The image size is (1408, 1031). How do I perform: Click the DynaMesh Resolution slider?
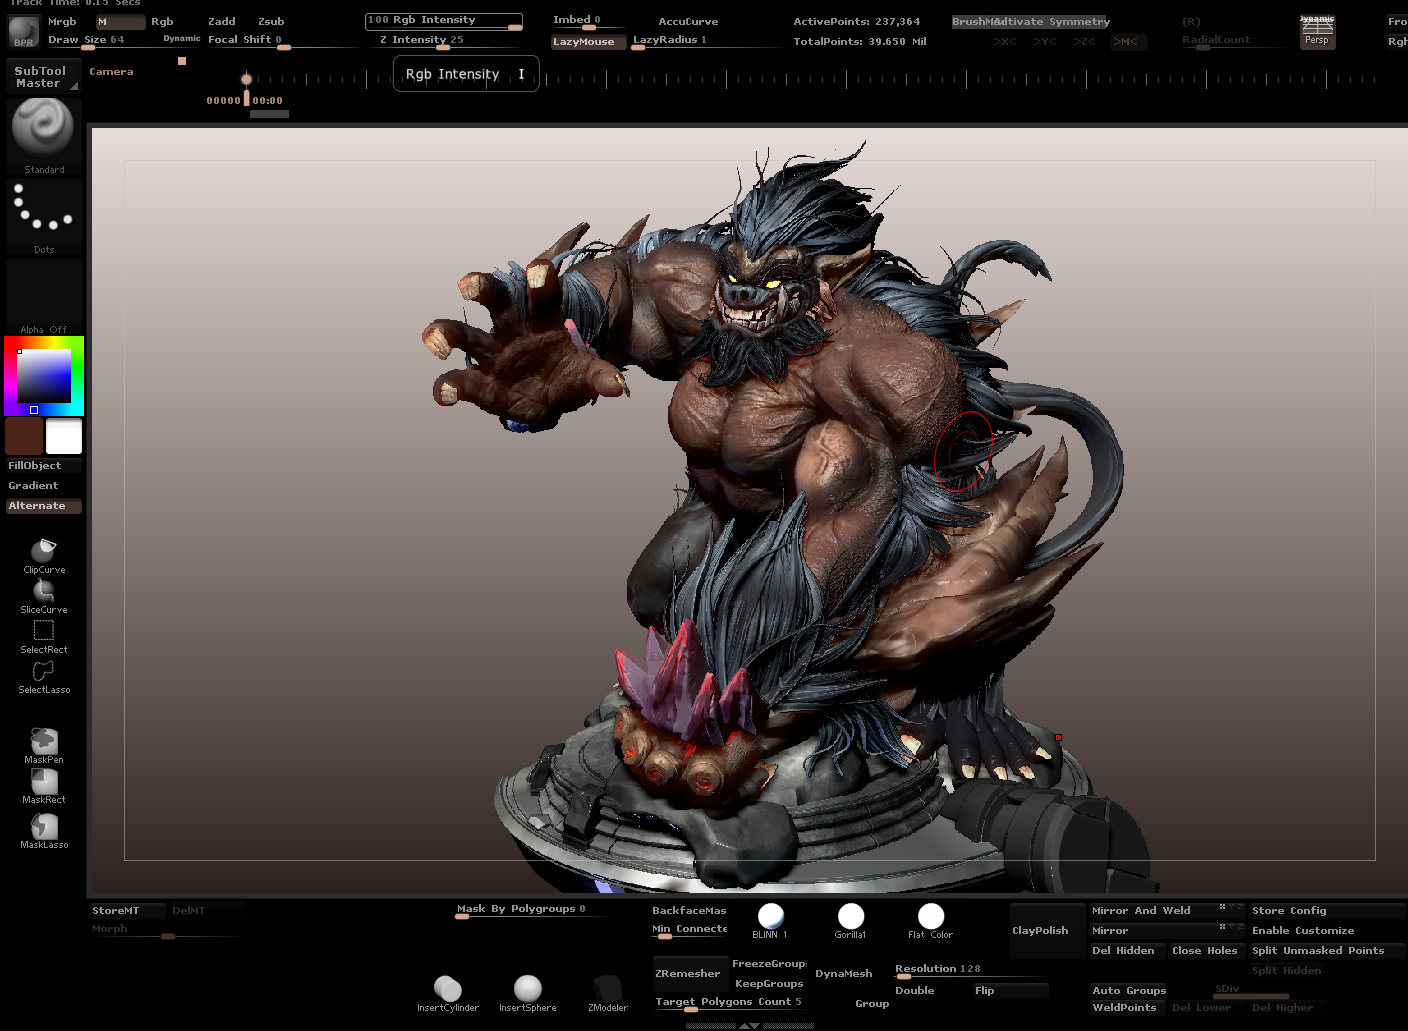[x=969, y=970]
